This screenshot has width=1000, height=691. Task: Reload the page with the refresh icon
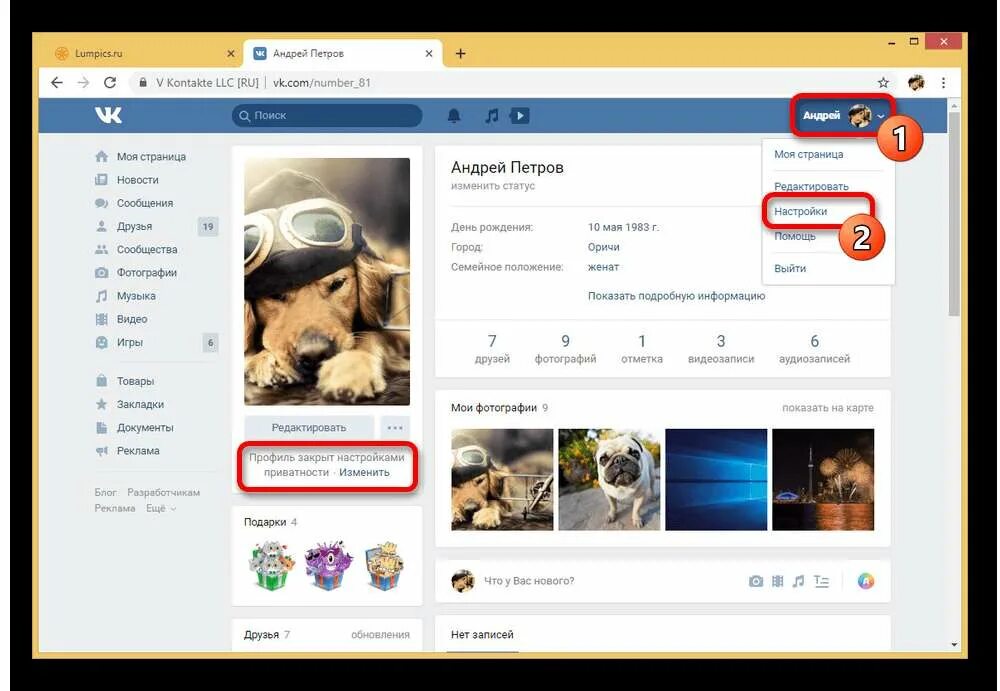pos(110,83)
